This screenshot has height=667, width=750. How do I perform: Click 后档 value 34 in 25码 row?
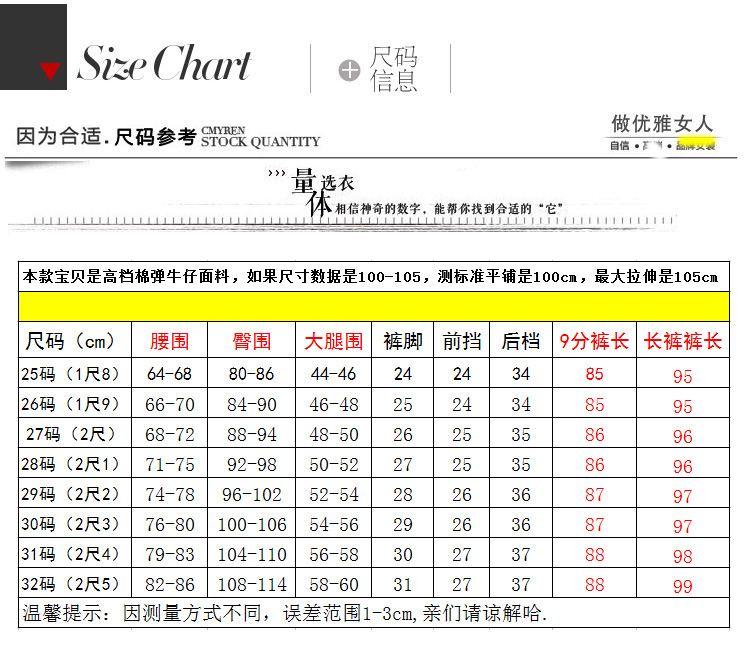coord(521,374)
